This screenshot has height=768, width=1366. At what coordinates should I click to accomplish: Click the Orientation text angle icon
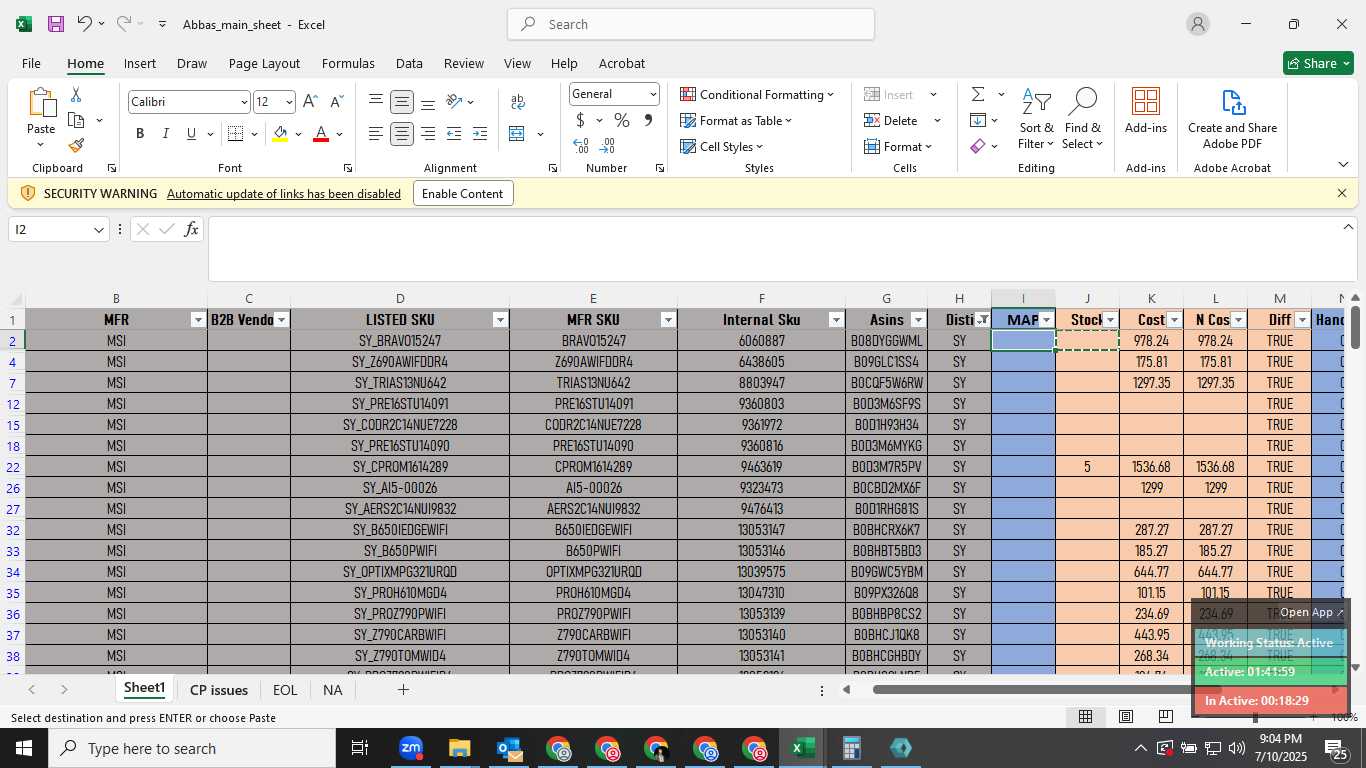click(x=454, y=102)
